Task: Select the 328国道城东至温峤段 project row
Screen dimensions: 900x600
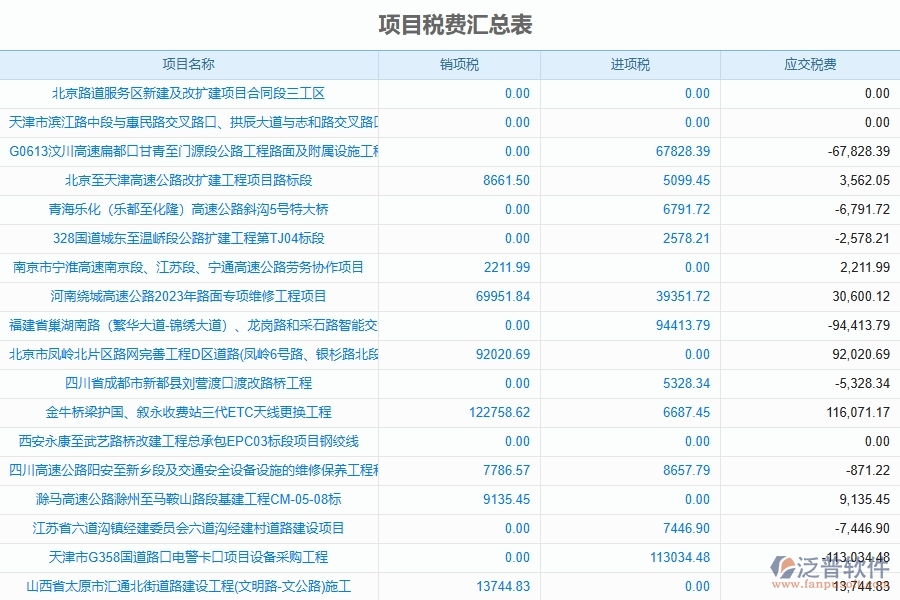Action: (x=190, y=239)
